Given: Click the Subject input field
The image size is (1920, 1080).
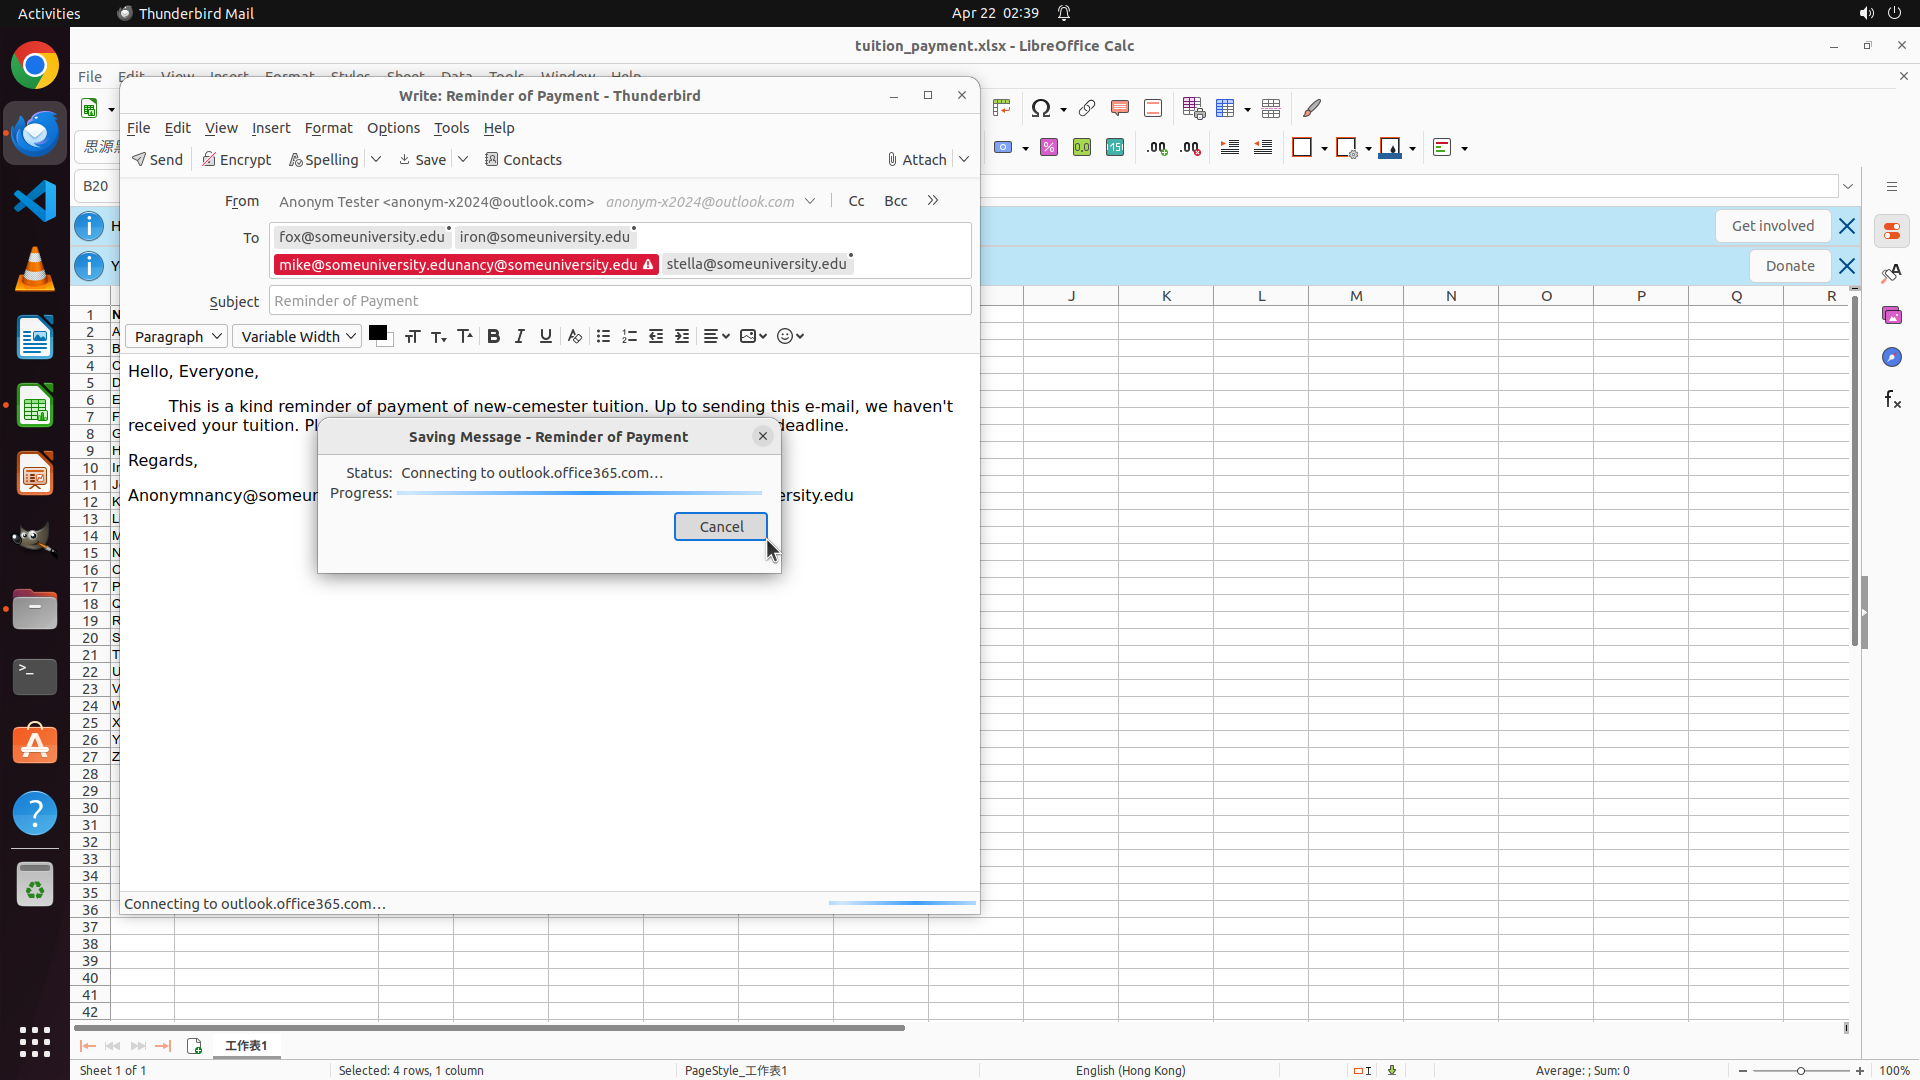Looking at the screenshot, I should (620, 301).
